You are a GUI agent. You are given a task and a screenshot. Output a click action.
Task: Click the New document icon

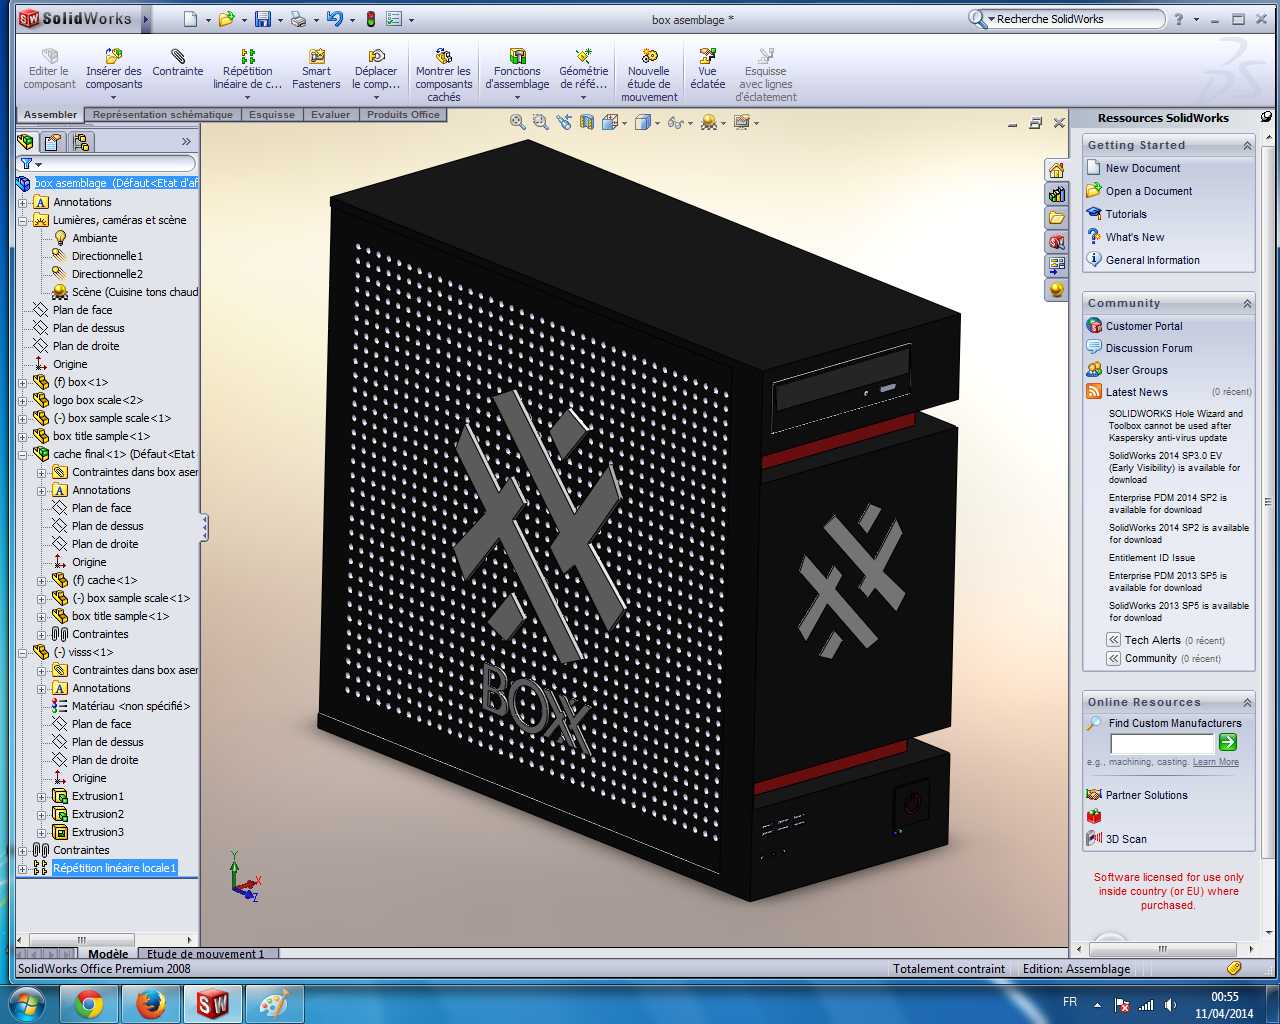point(191,19)
